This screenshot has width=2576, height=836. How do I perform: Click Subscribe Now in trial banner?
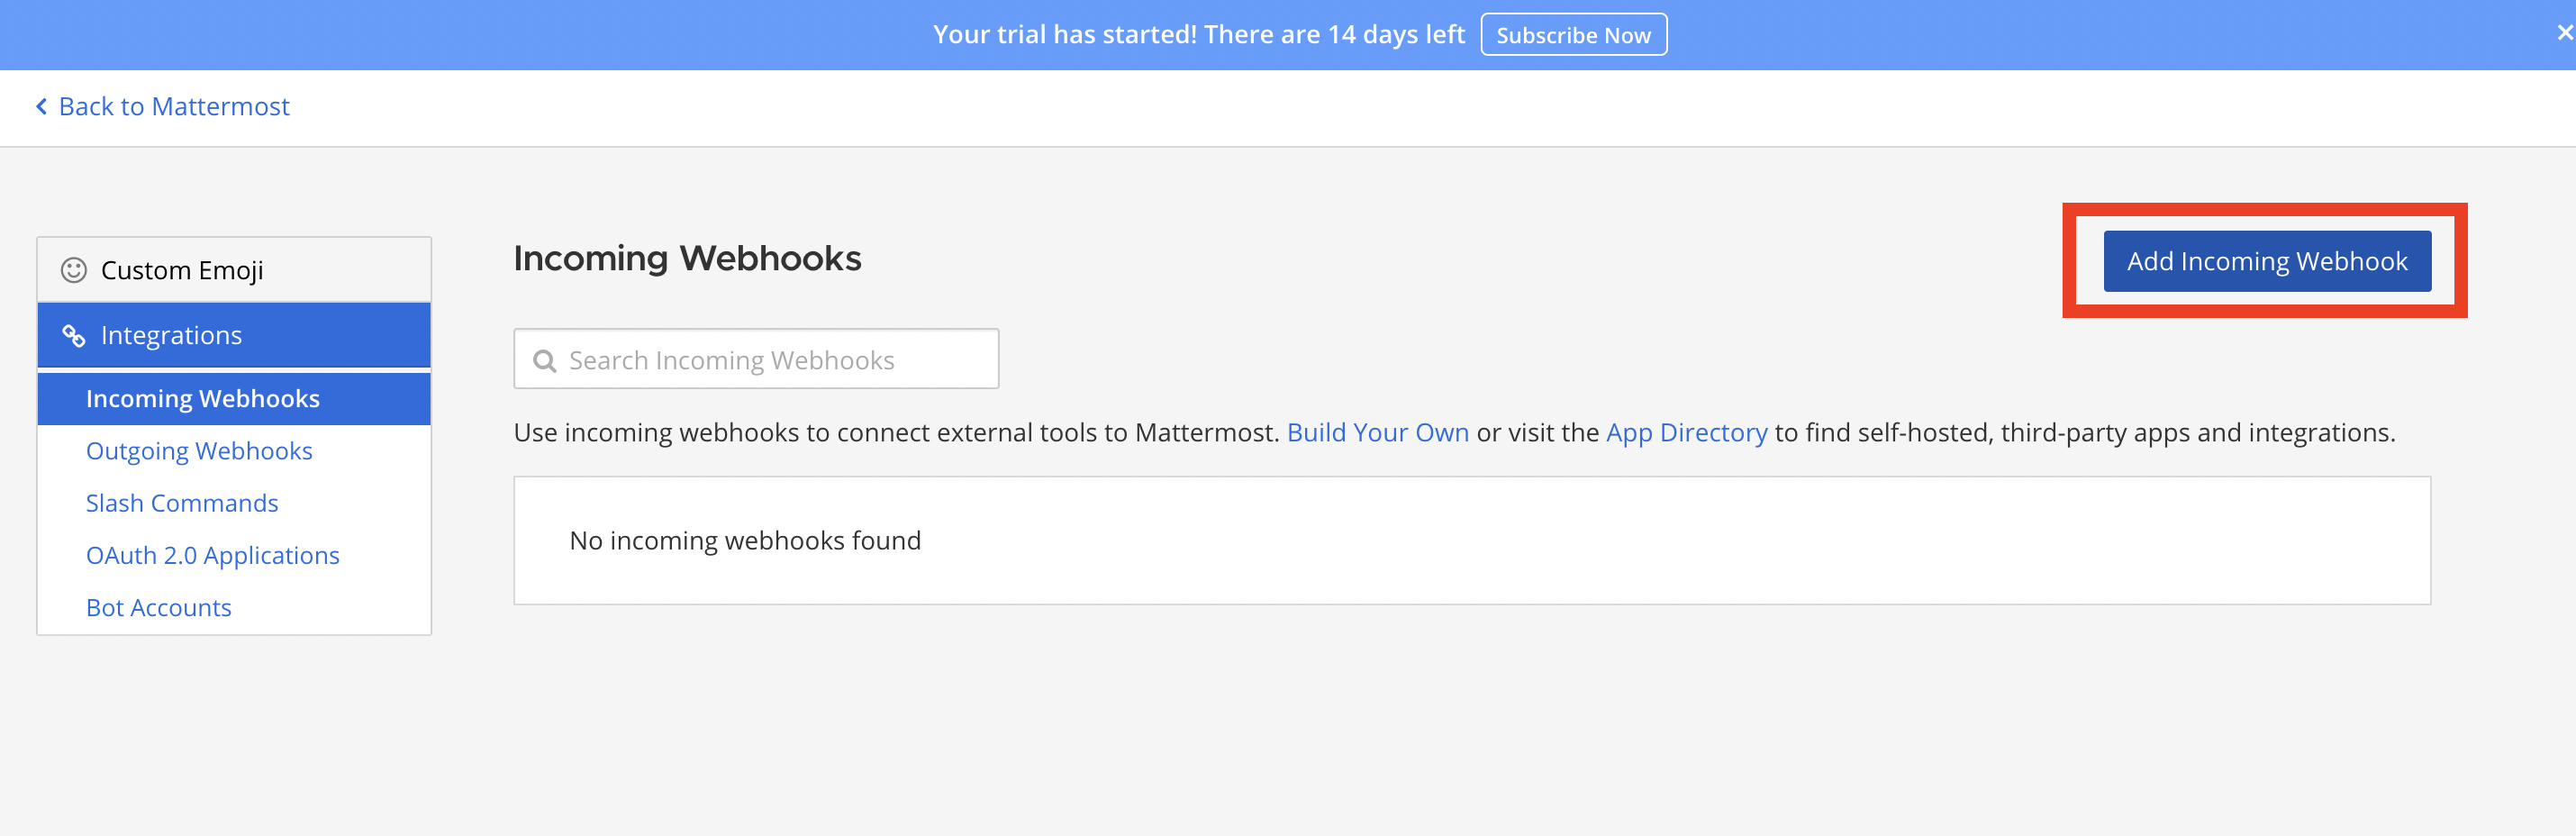(1572, 35)
